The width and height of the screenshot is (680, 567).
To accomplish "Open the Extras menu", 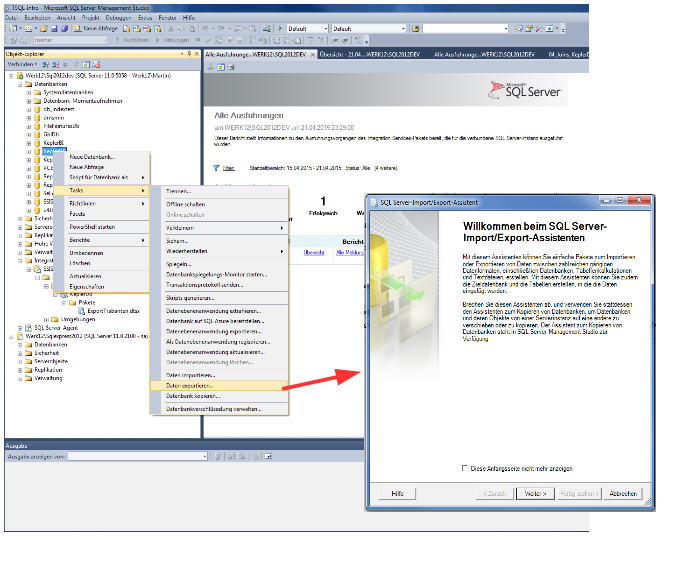I will [x=145, y=18].
